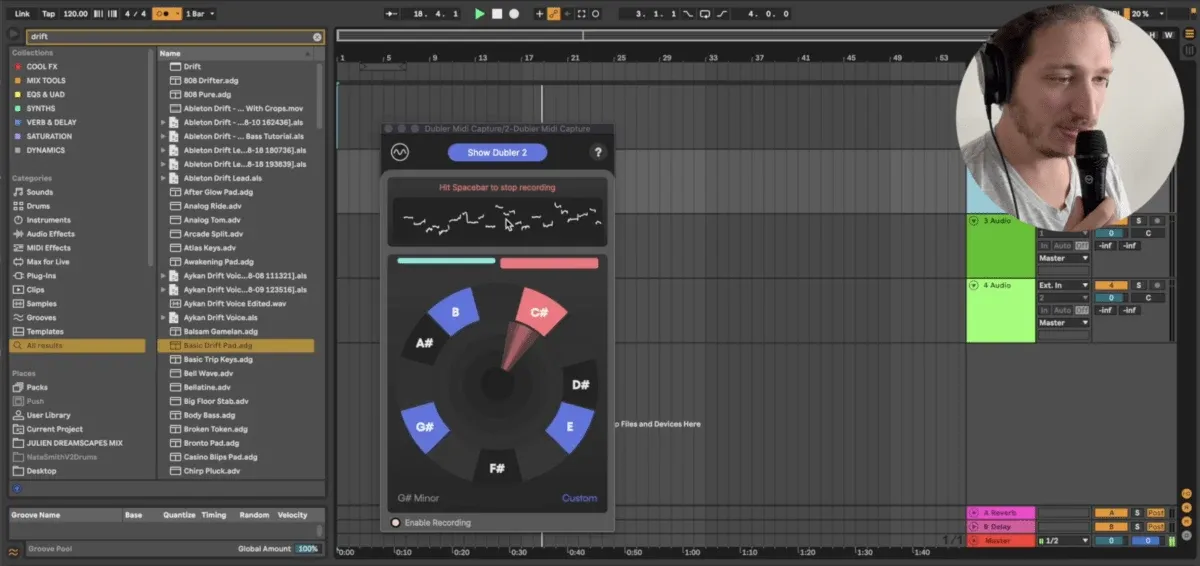The image size is (1200, 566).
Task: Click the Name column header
Action: pyautogui.click(x=236, y=53)
